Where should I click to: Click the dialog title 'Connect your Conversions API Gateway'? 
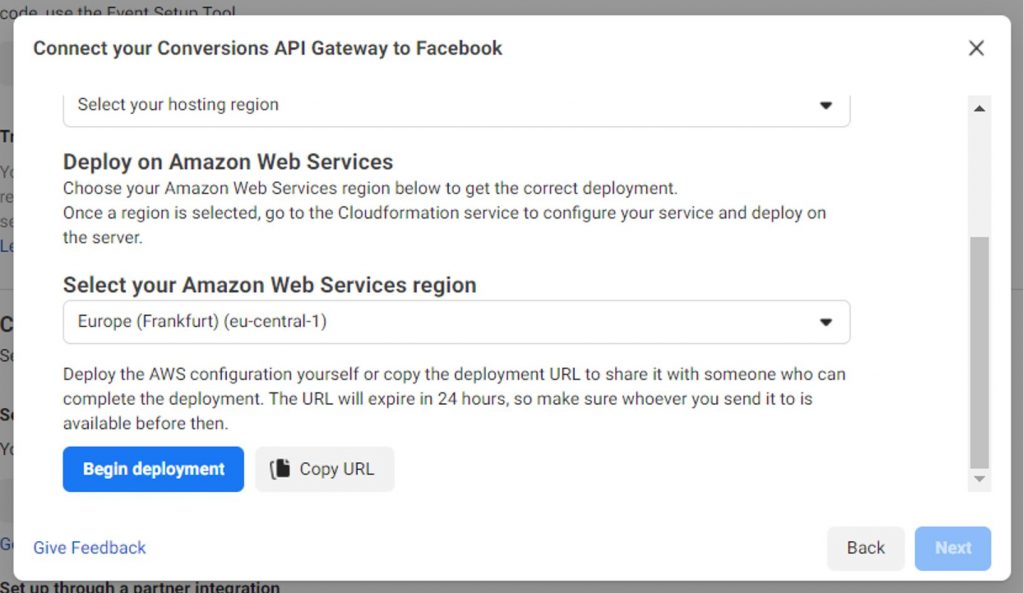267,48
